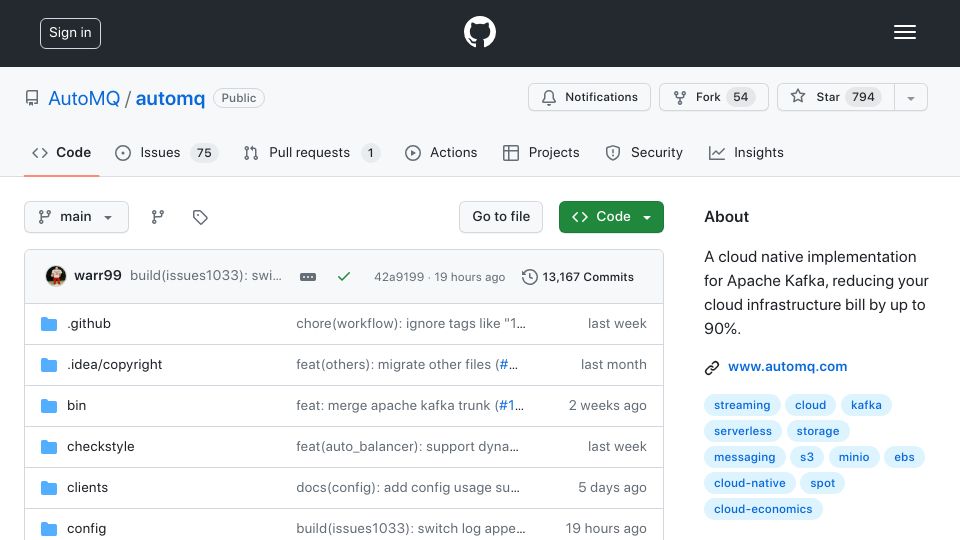Select the spot topic tag
The height and width of the screenshot is (540, 960).
(x=822, y=483)
